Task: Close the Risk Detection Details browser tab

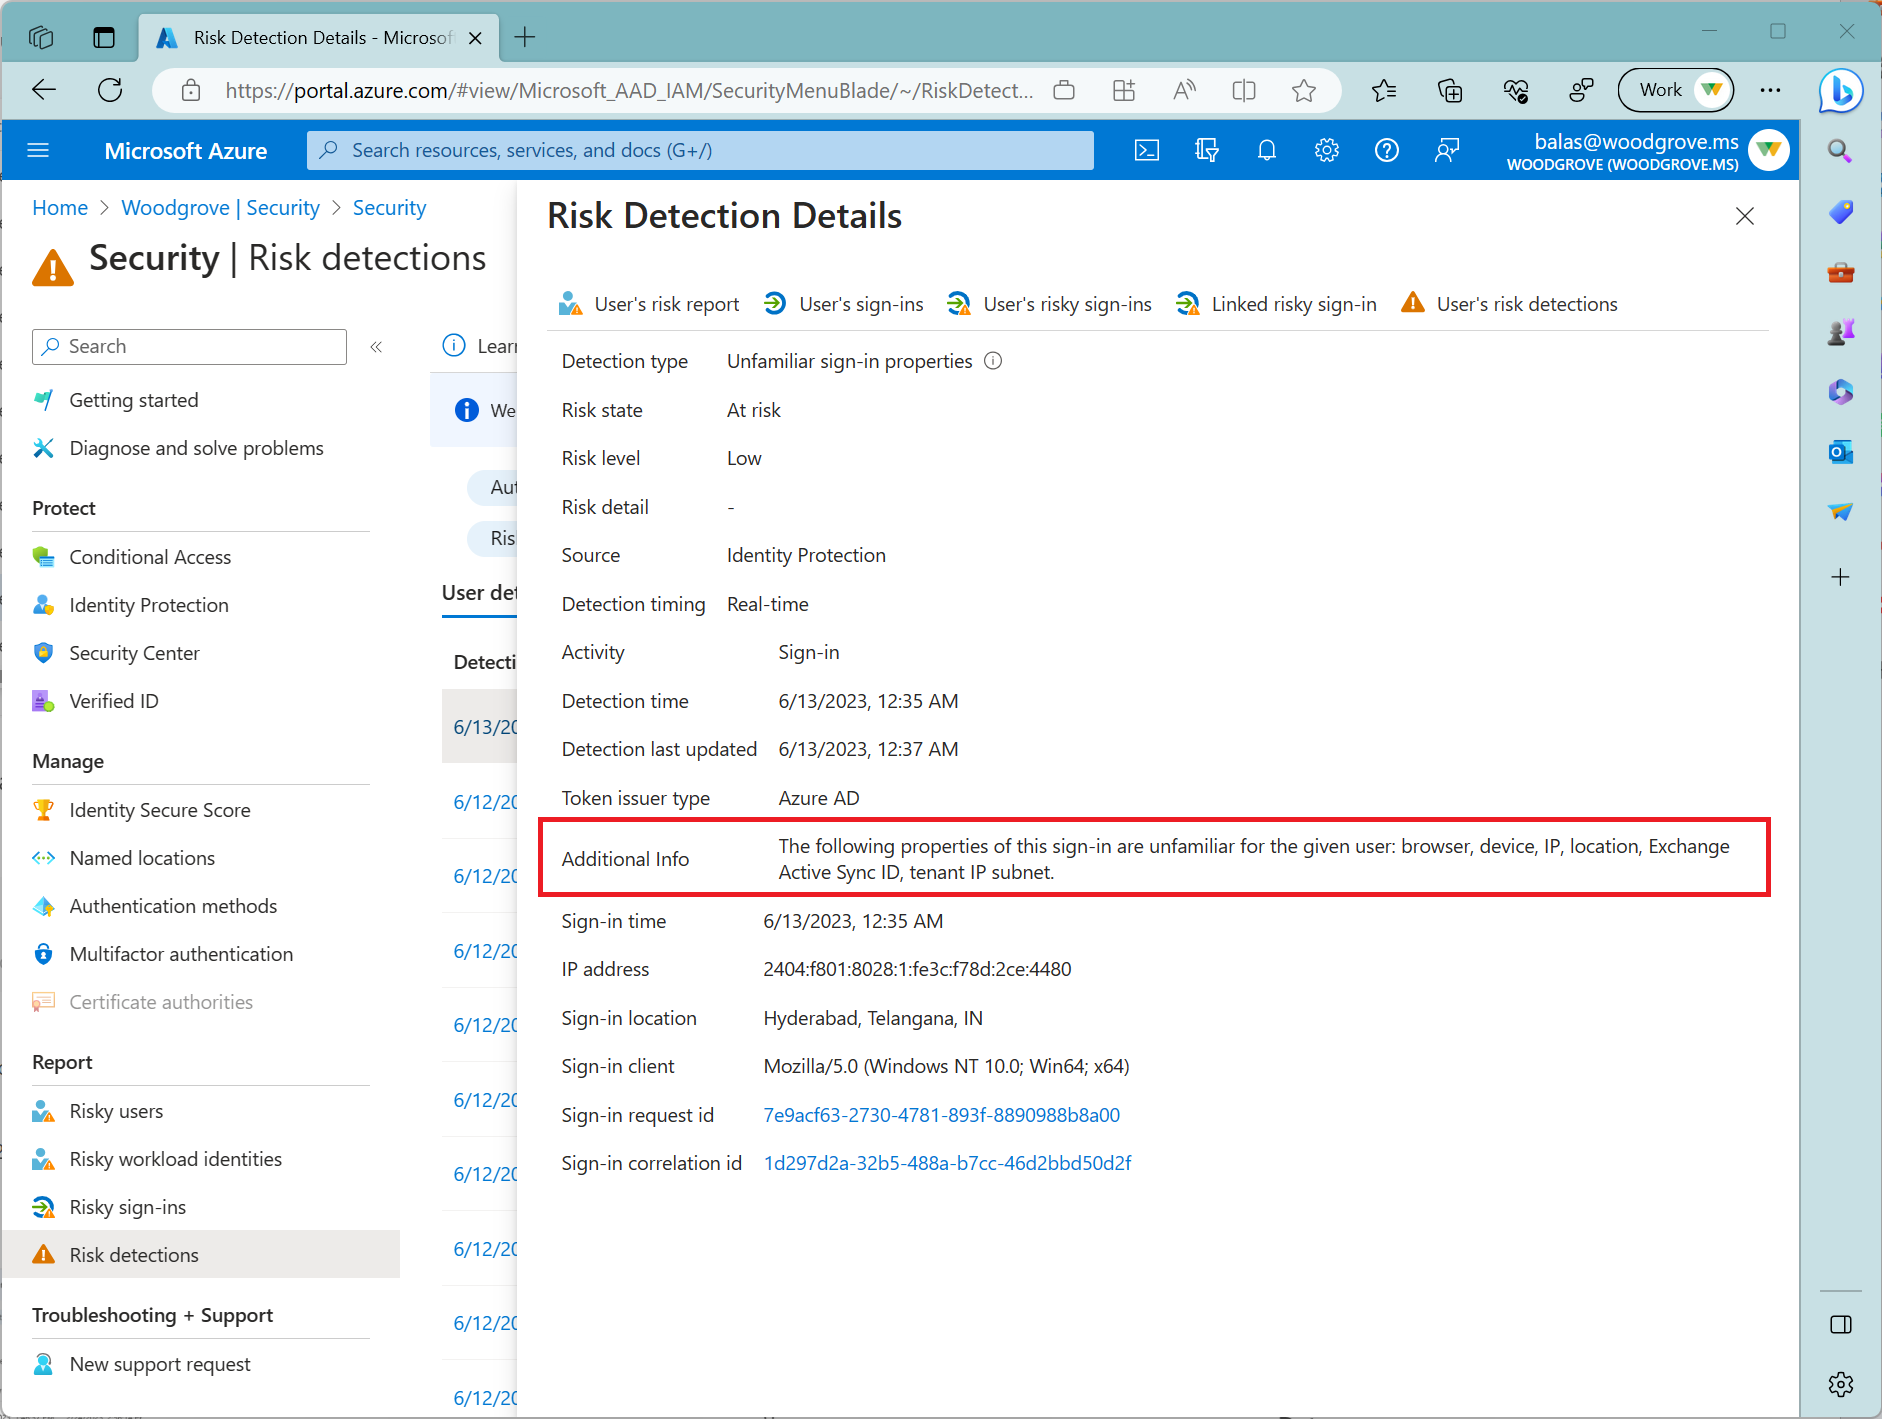Action: pos(476,38)
